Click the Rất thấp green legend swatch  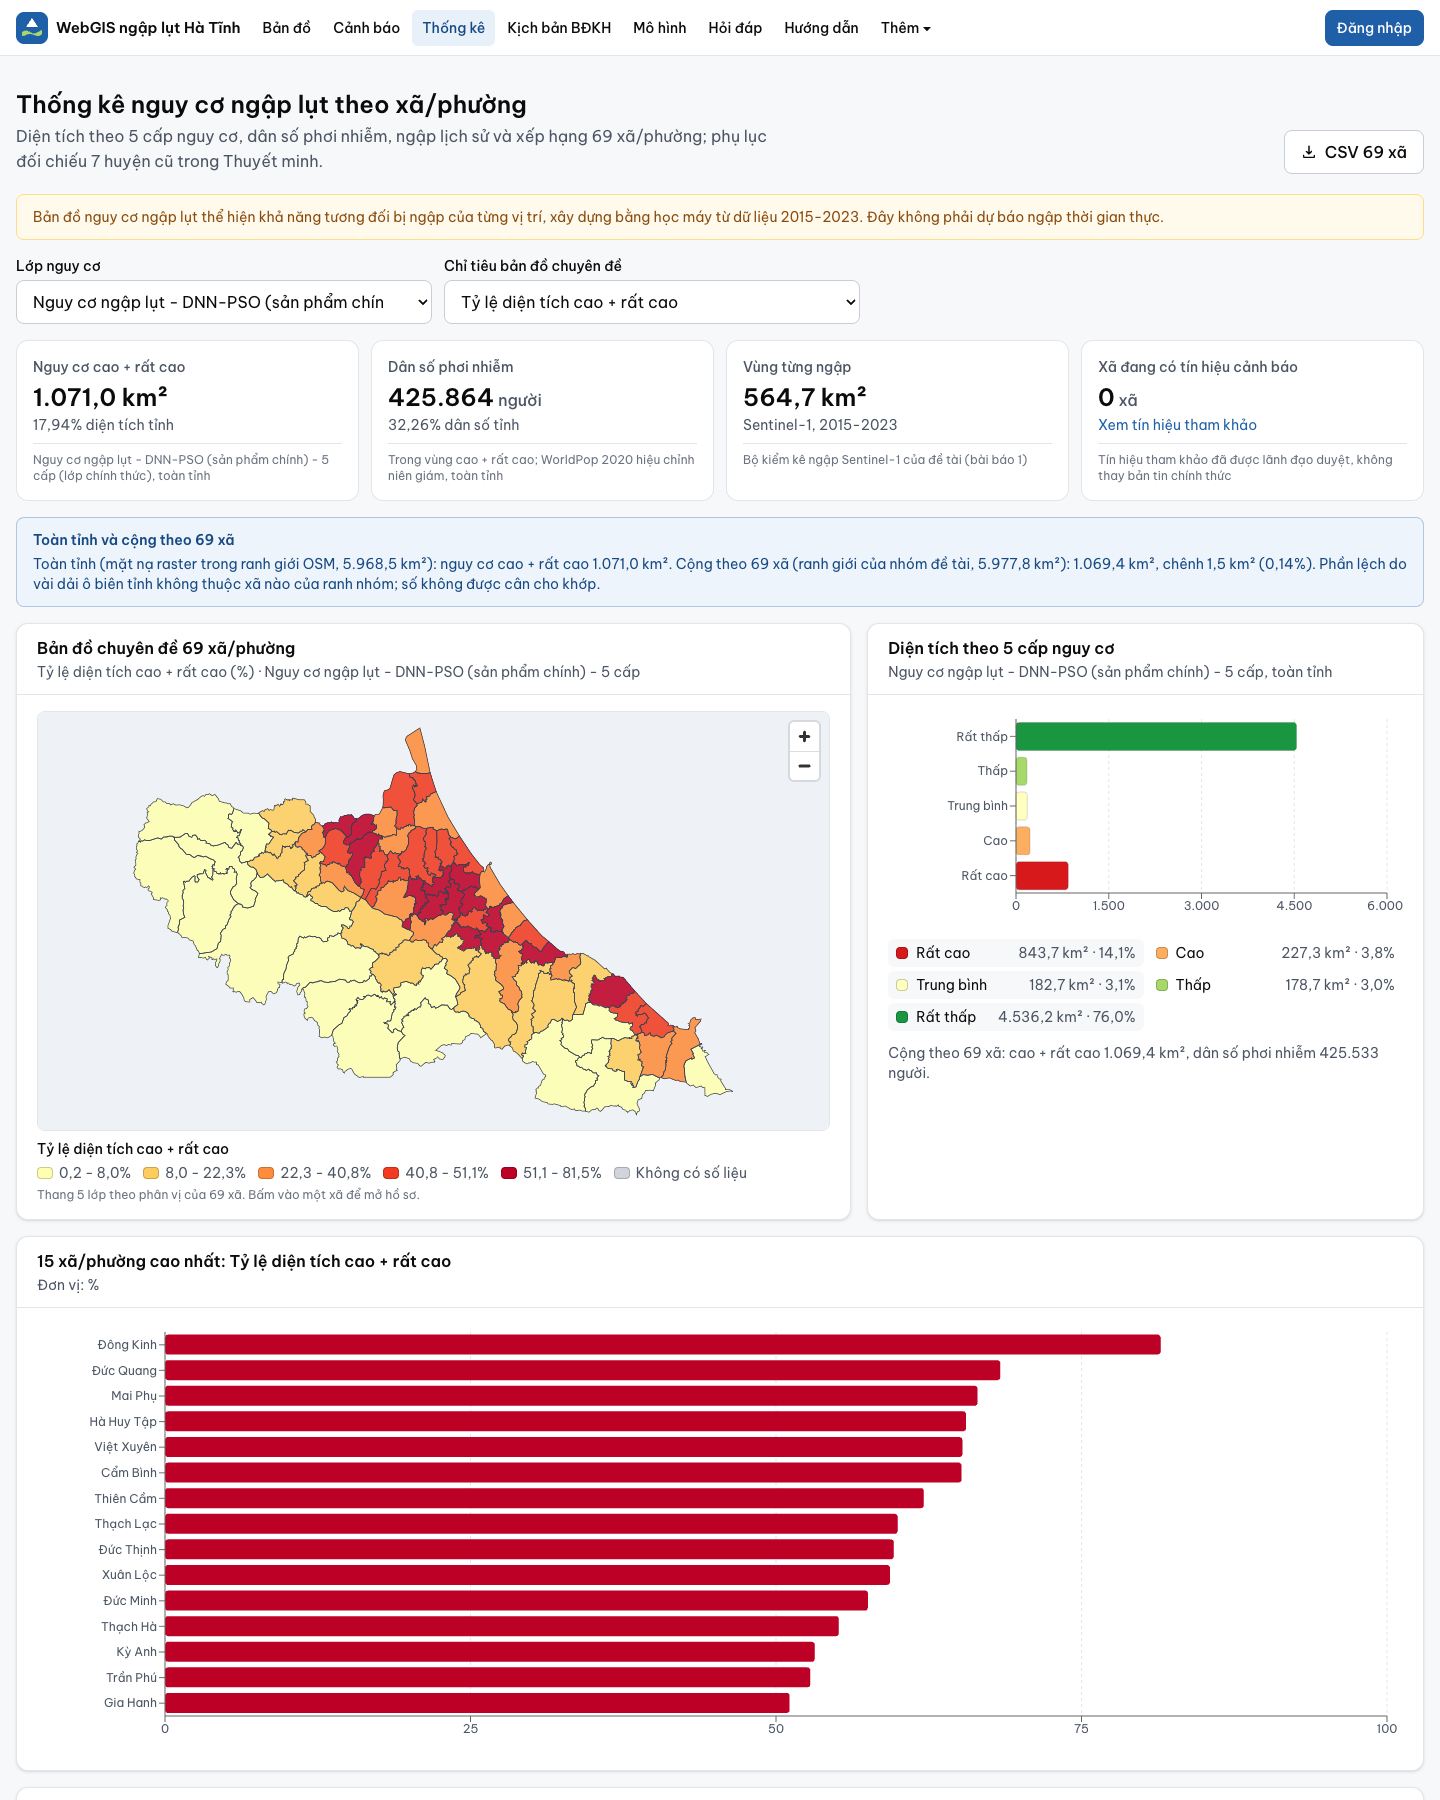tap(902, 1017)
